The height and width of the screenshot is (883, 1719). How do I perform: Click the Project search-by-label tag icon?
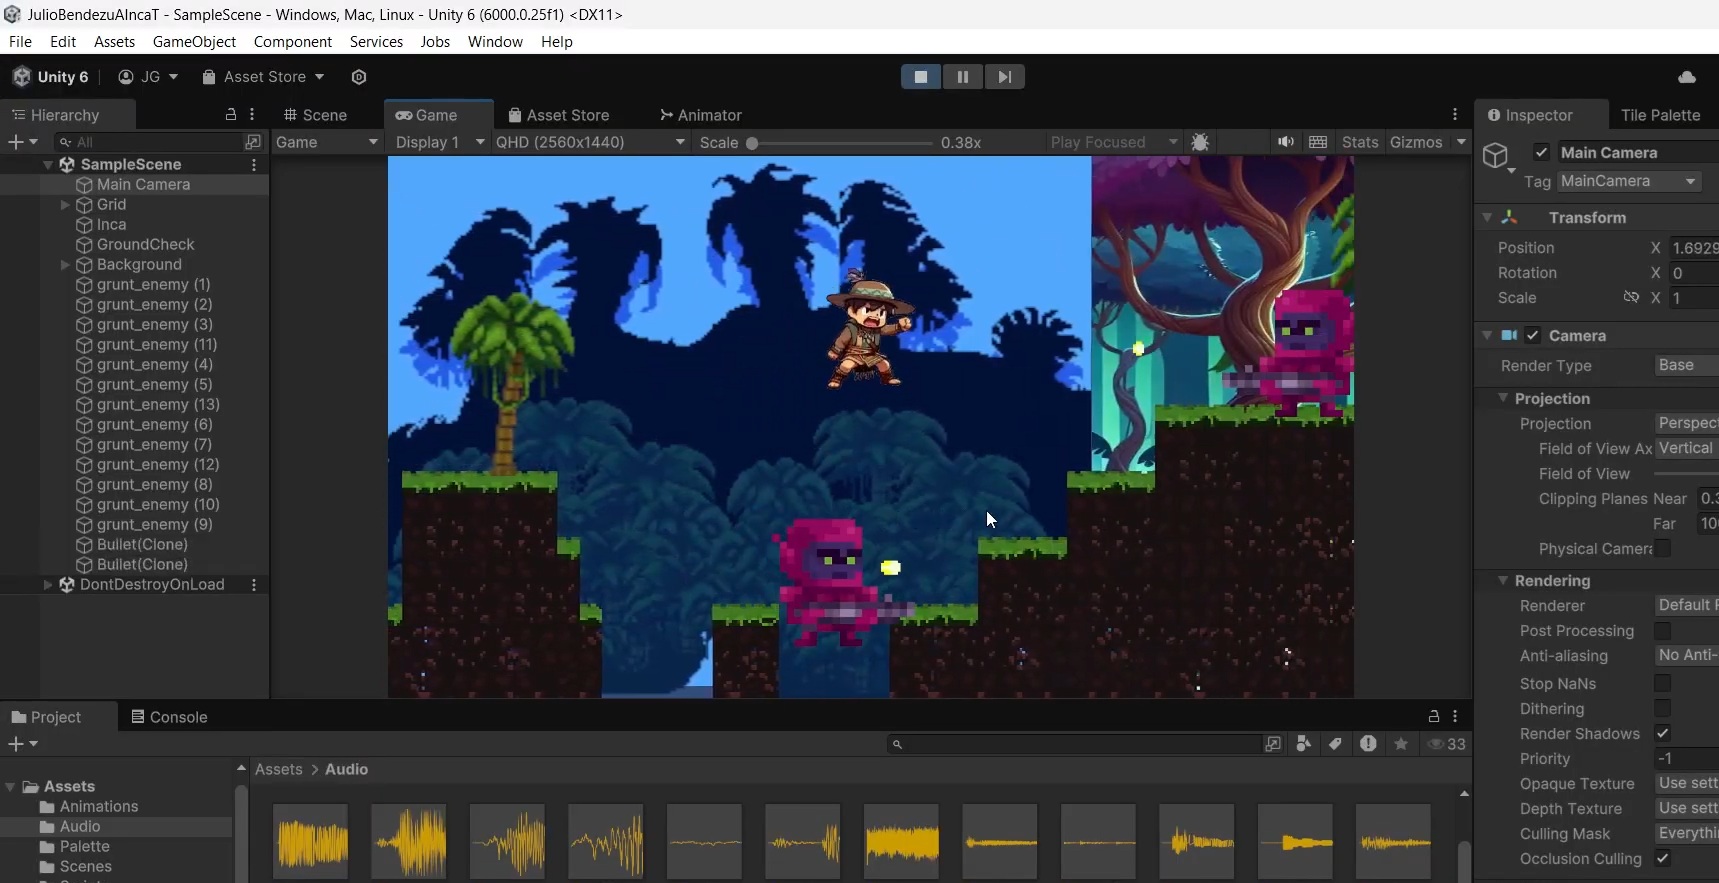point(1335,744)
